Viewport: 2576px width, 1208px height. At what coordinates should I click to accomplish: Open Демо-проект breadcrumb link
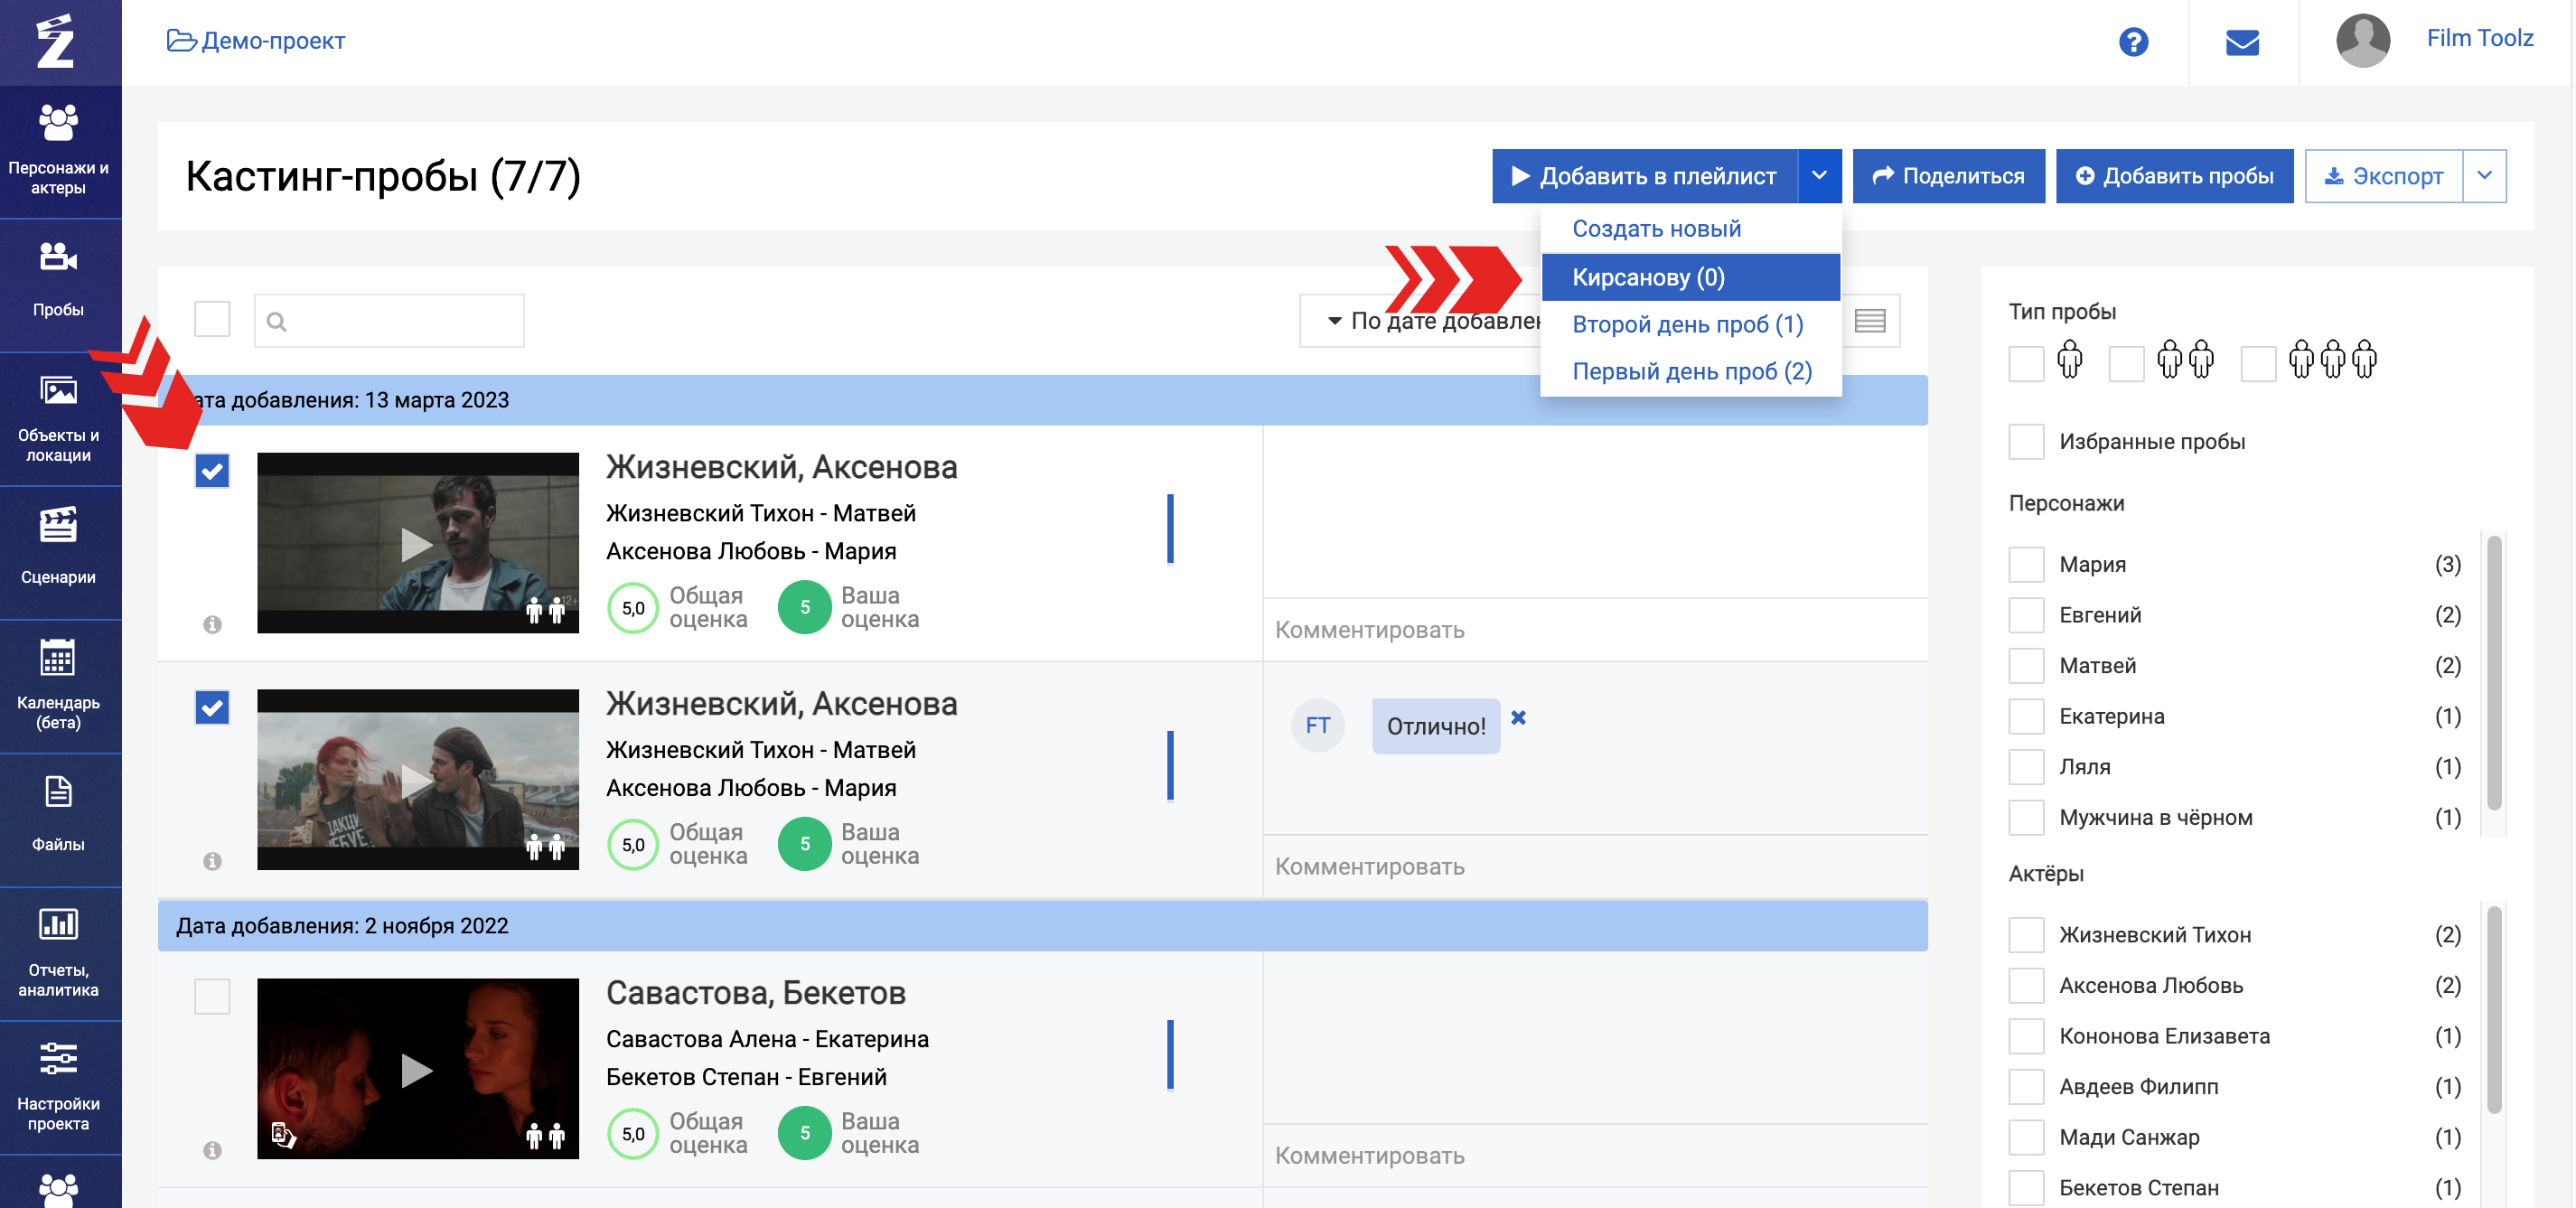pos(273,41)
